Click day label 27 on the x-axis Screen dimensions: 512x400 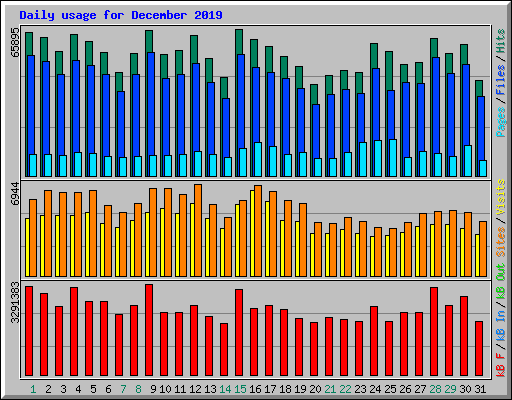[x=420, y=389]
